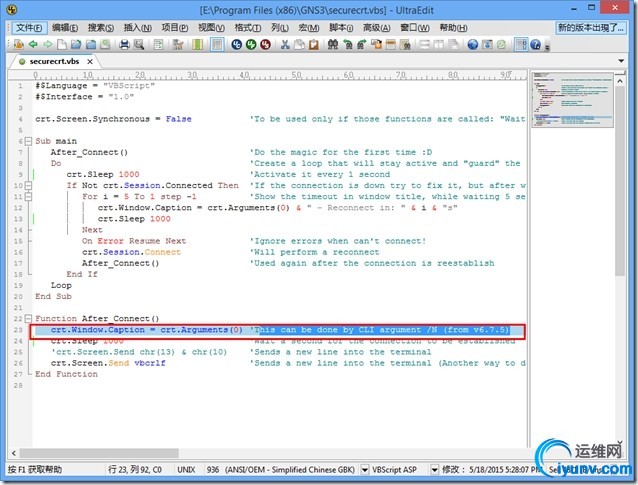Open Help with the question mark icon
The image size is (638, 485).
pos(535,44)
